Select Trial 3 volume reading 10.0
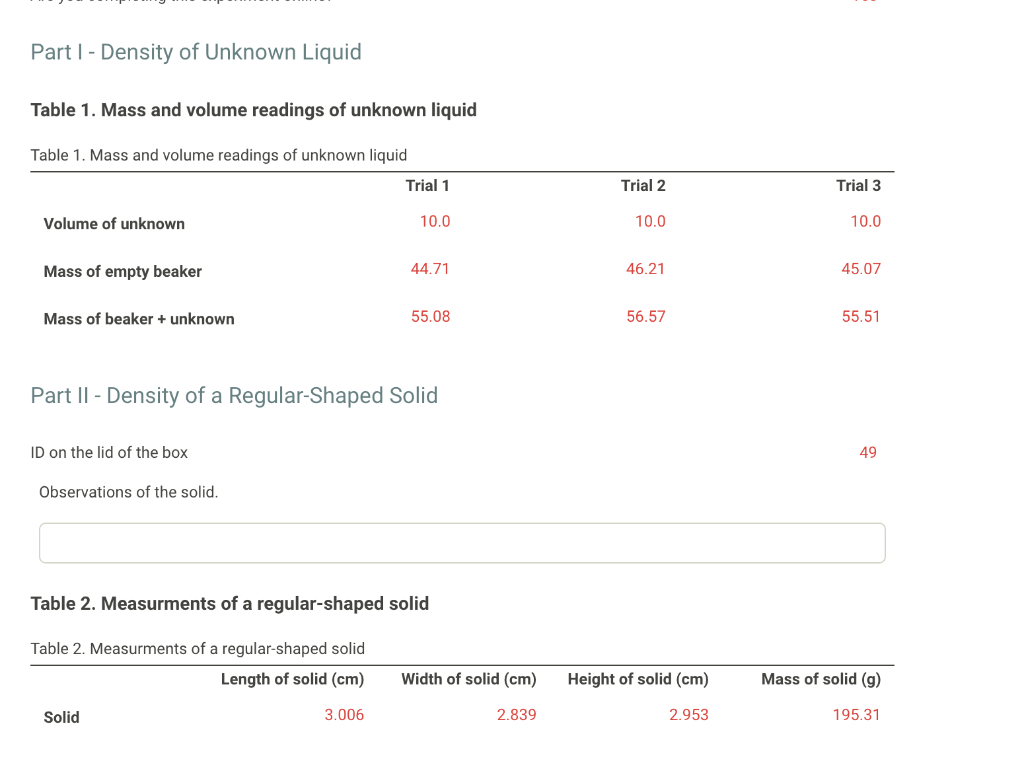This screenshot has width=1024, height=769. tap(866, 221)
